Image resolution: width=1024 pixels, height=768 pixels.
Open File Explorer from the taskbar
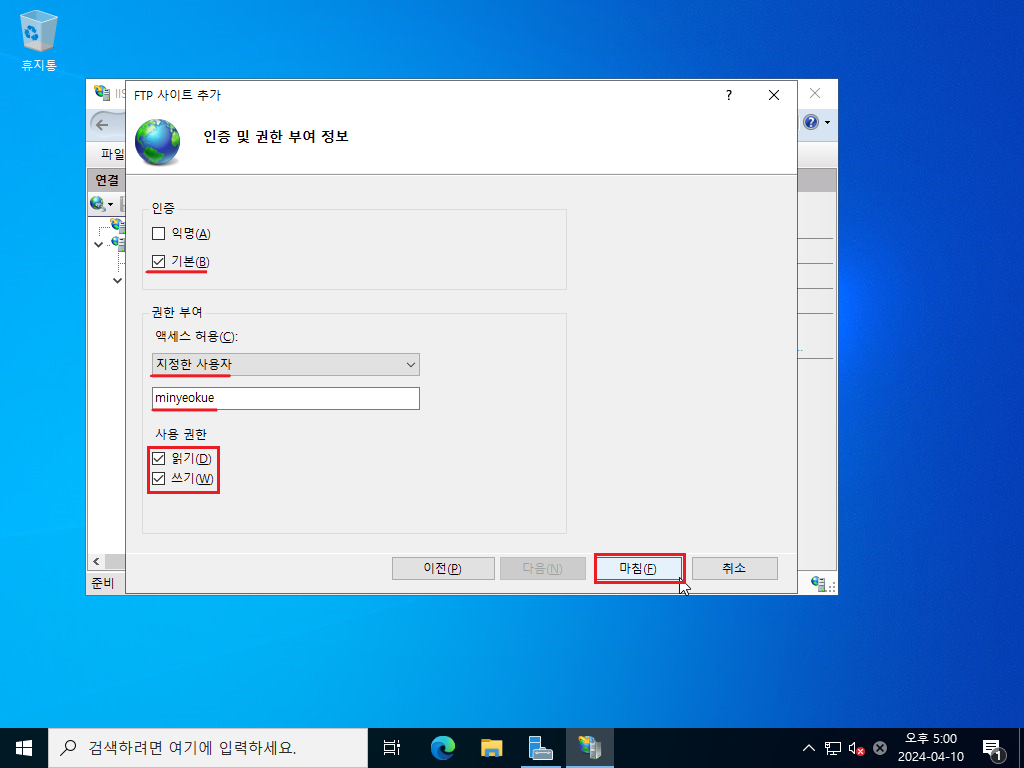(492, 748)
